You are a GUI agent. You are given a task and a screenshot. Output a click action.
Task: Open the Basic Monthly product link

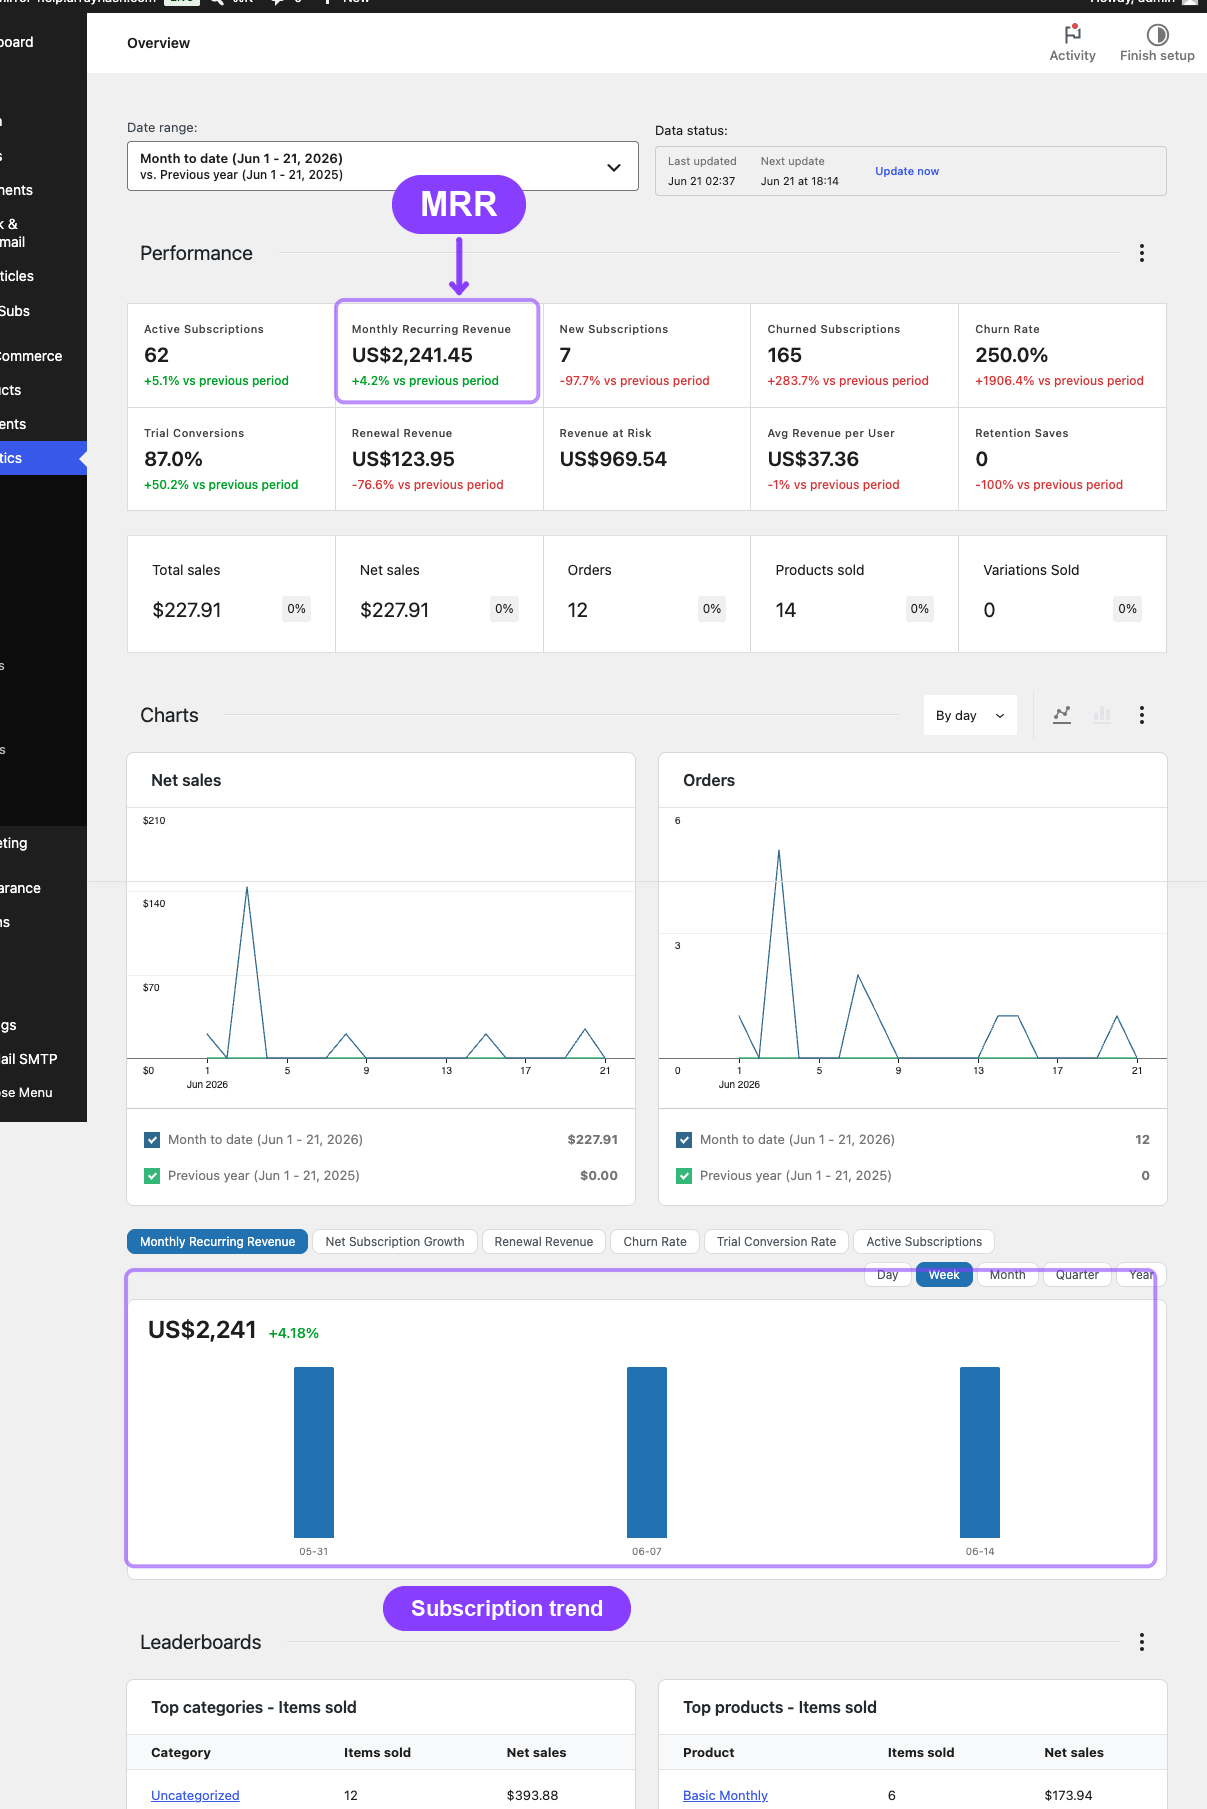tap(725, 1795)
